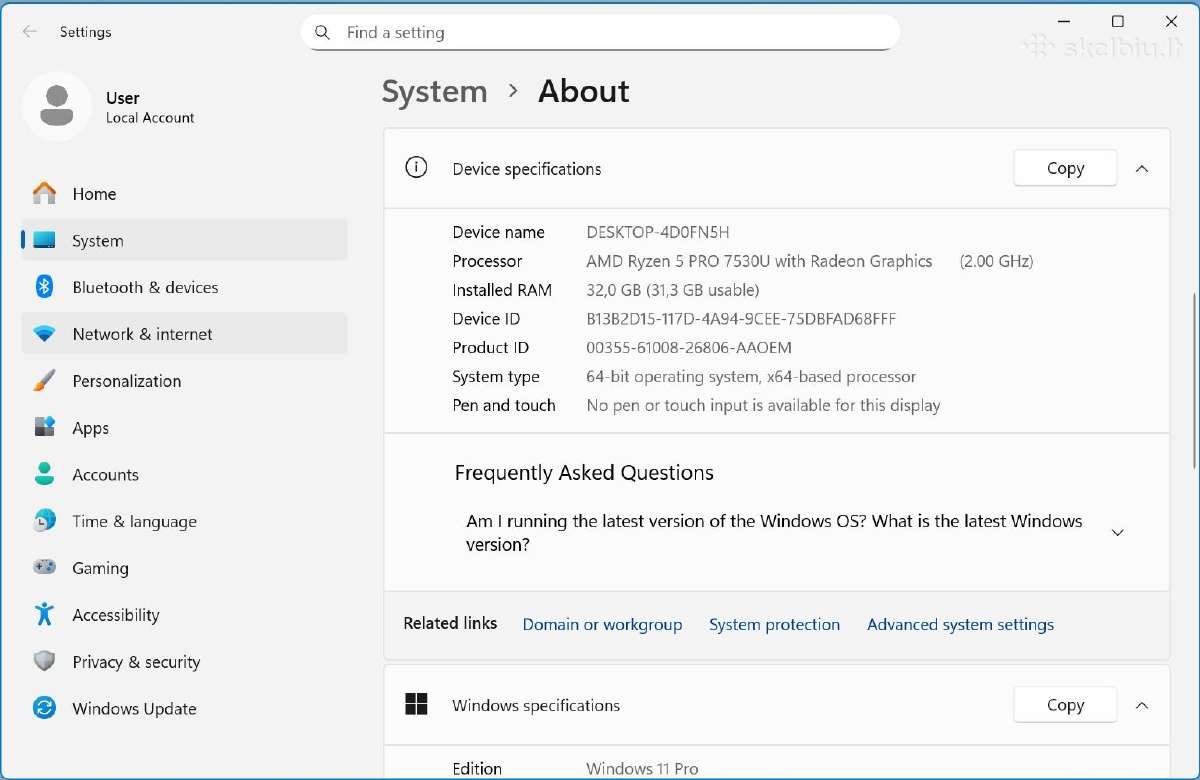1200x780 pixels.
Task: Click the Network wifi icon
Action: pos(44,334)
